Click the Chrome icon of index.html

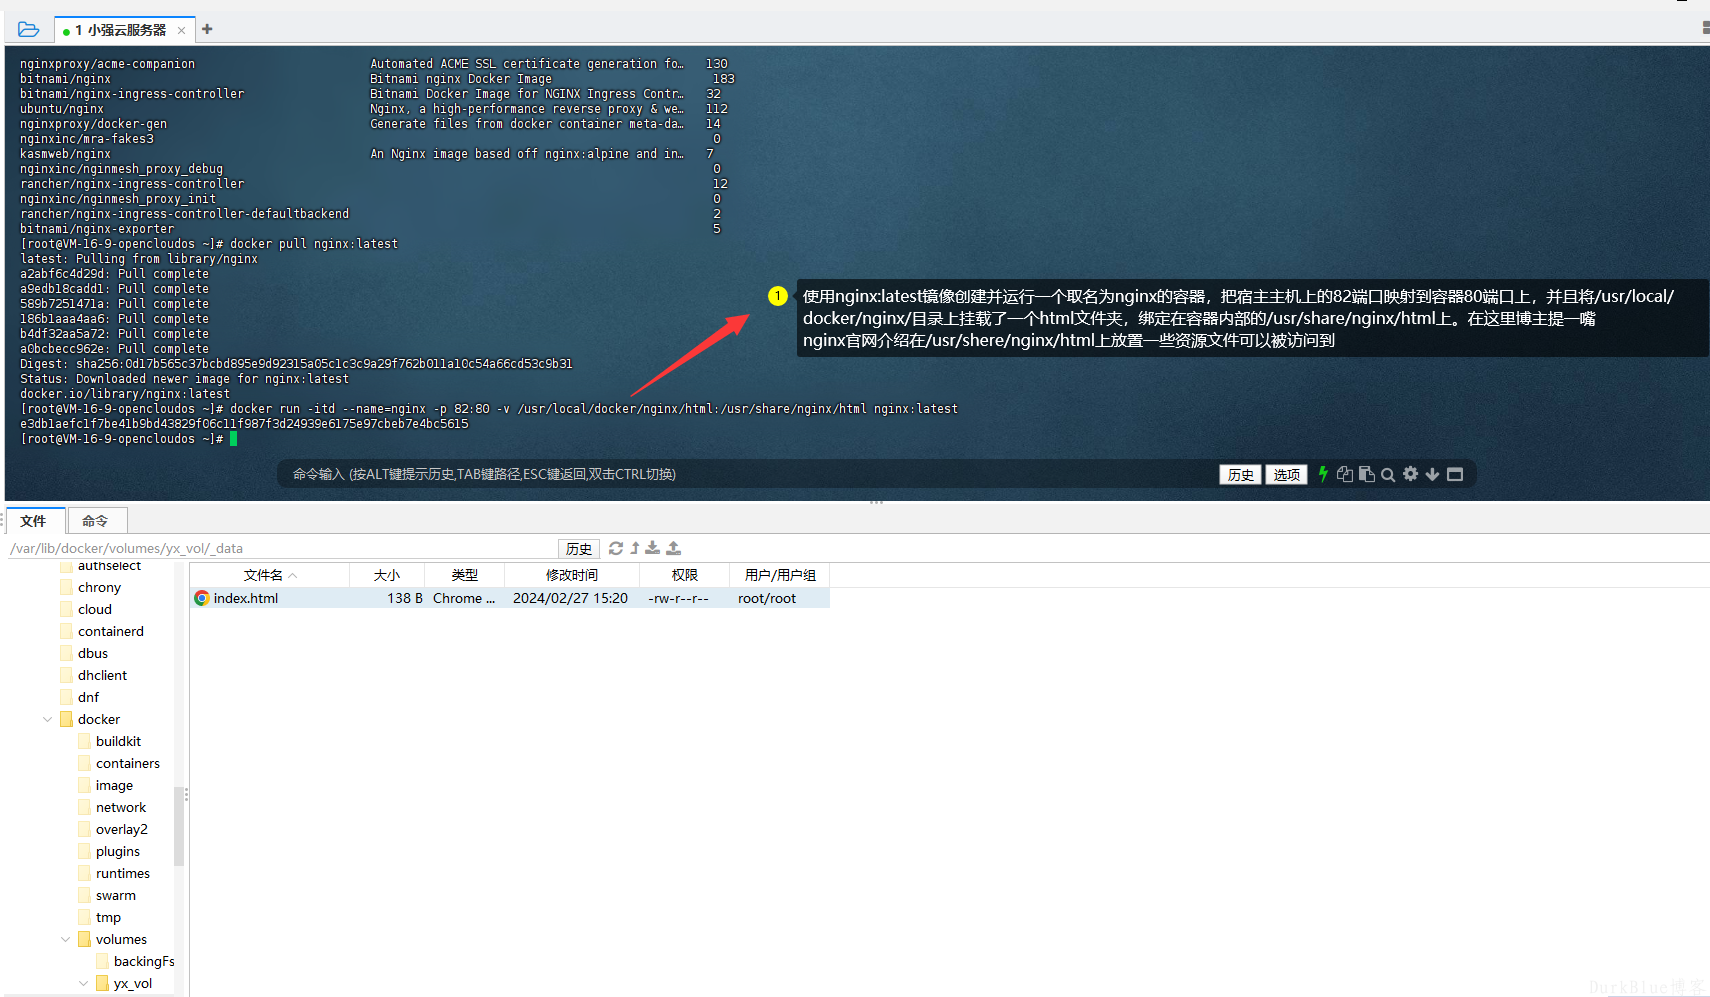point(202,598)
